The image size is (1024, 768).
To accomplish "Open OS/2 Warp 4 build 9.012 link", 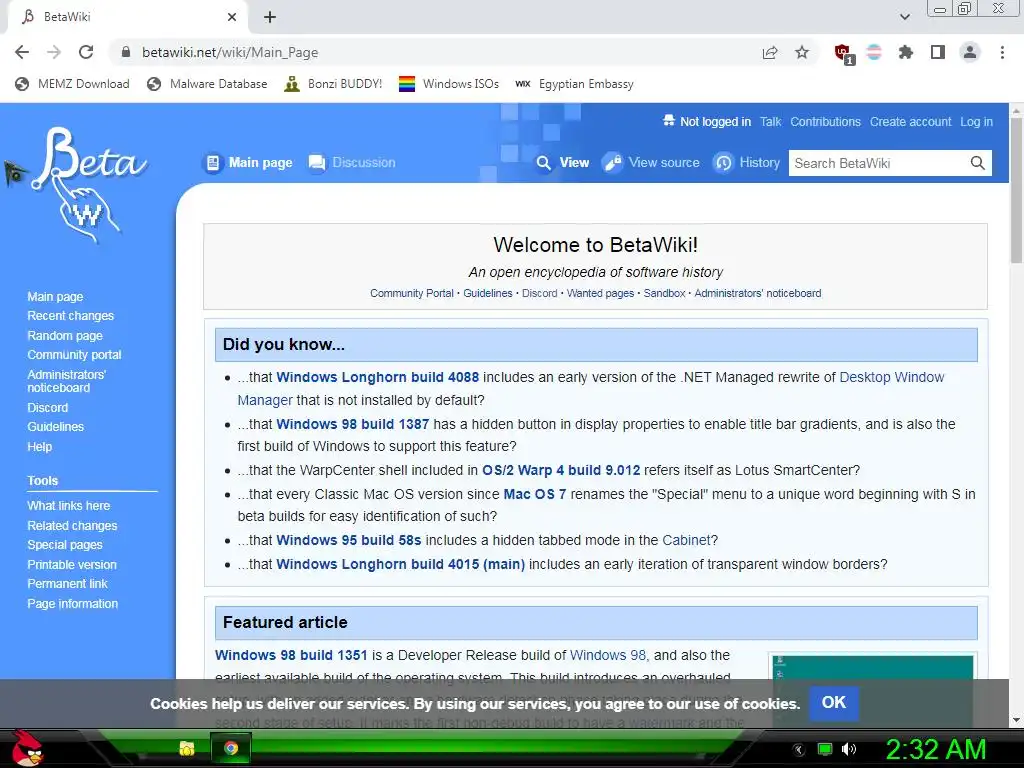I will click(x=561, y=470).
